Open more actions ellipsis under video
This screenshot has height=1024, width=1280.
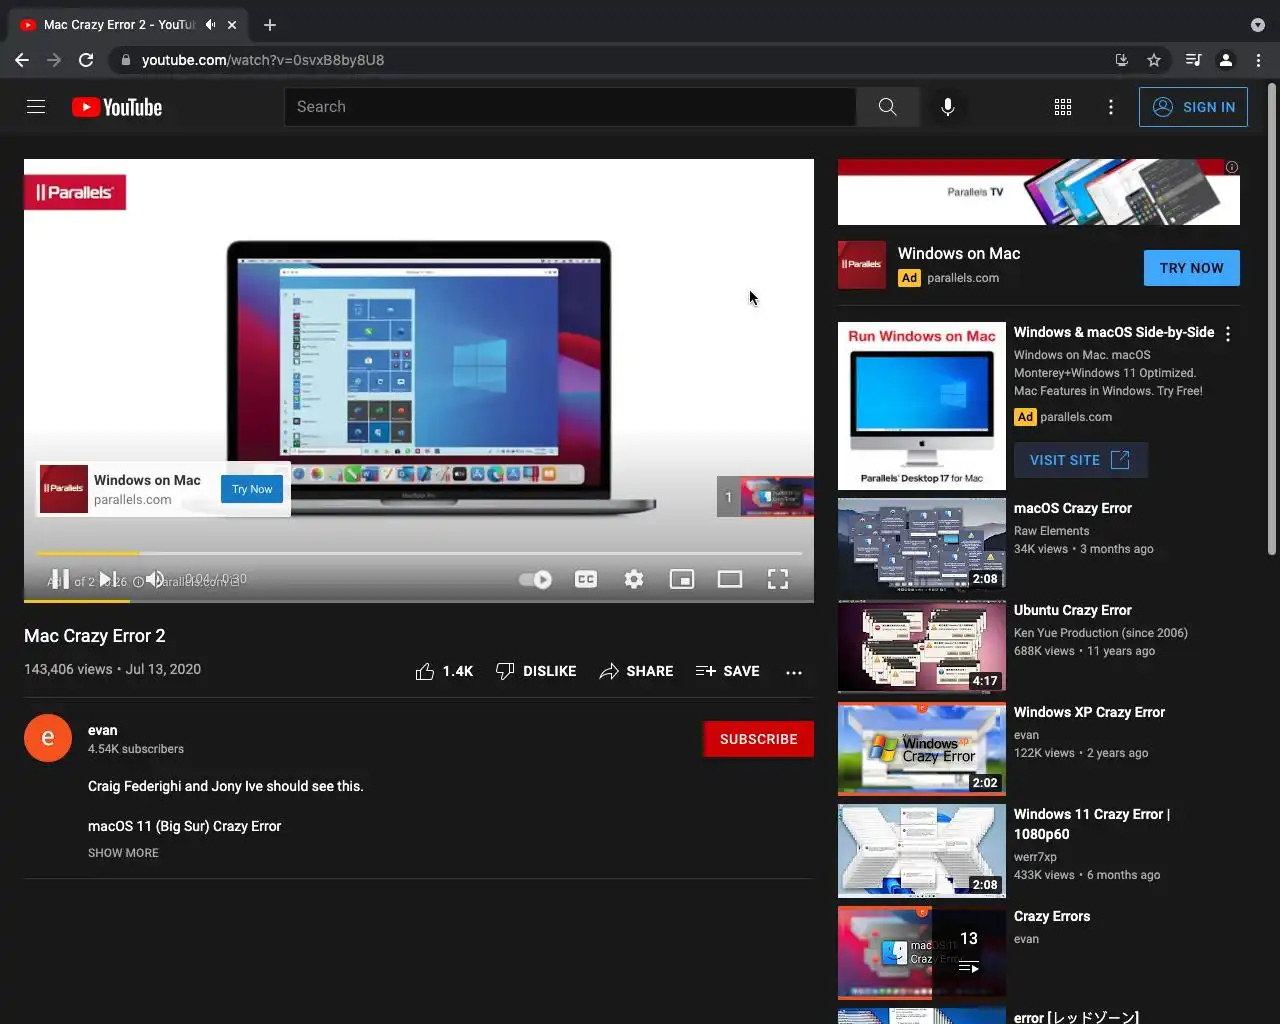pos(794,672)
